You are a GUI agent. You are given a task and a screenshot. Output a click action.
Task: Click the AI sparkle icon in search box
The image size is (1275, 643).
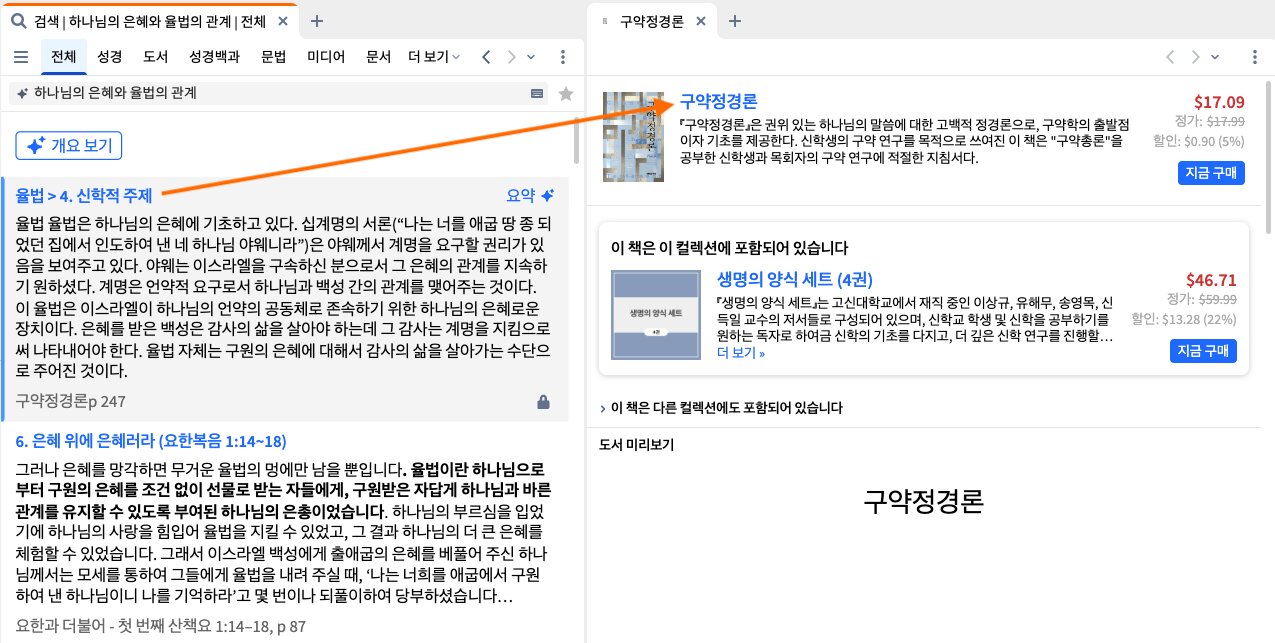(21, 93)
